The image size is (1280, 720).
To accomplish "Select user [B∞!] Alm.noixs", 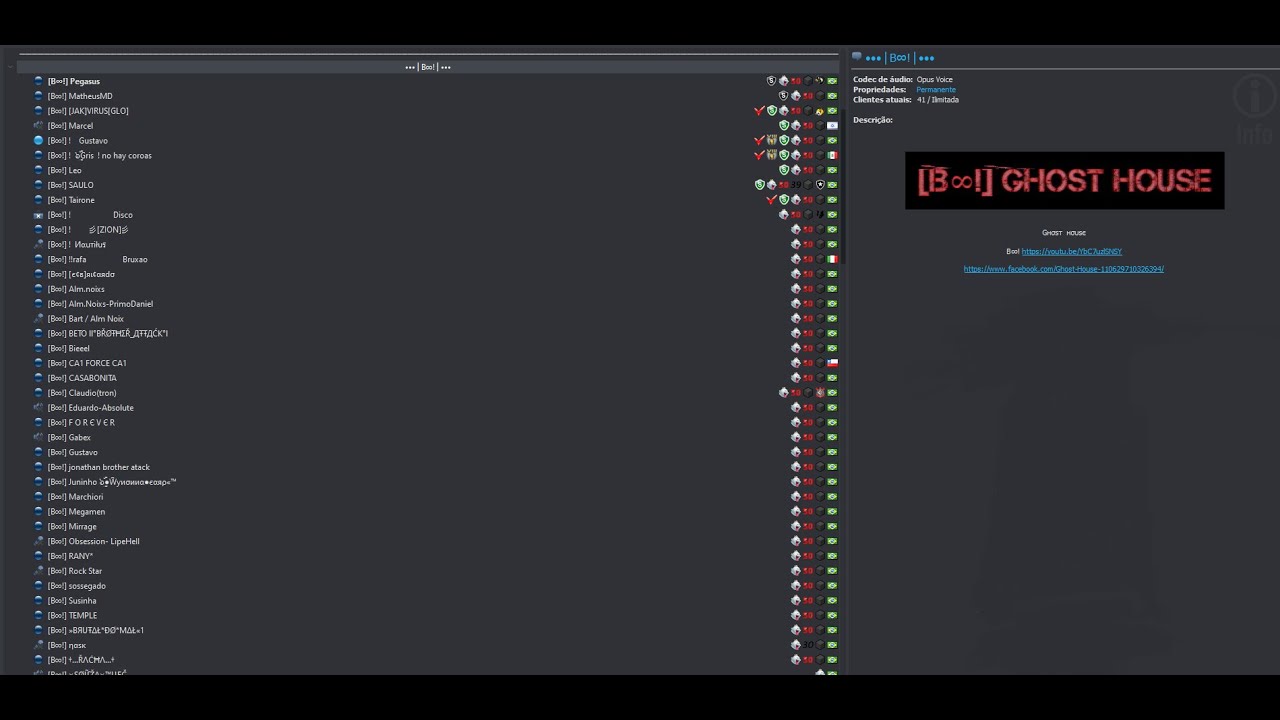I will pos(76,289).
